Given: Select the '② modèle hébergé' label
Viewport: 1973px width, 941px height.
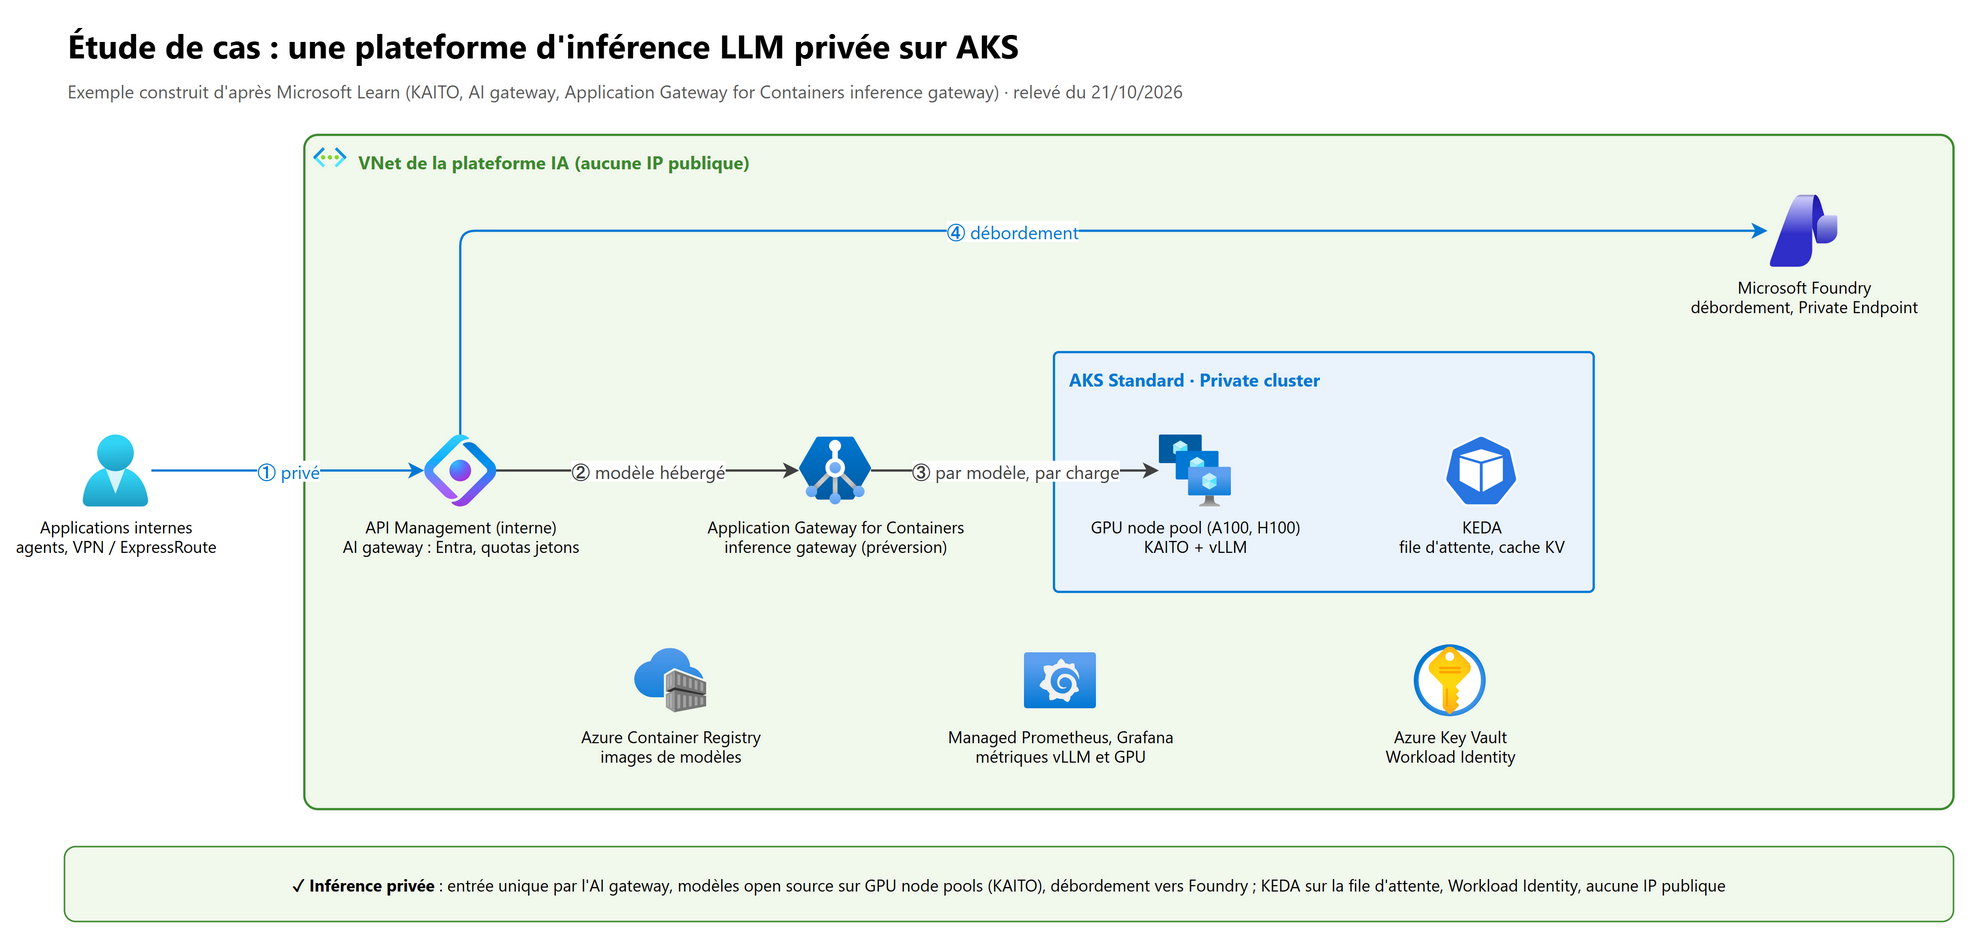Looking at the screenshot, I should click(649, 473).
